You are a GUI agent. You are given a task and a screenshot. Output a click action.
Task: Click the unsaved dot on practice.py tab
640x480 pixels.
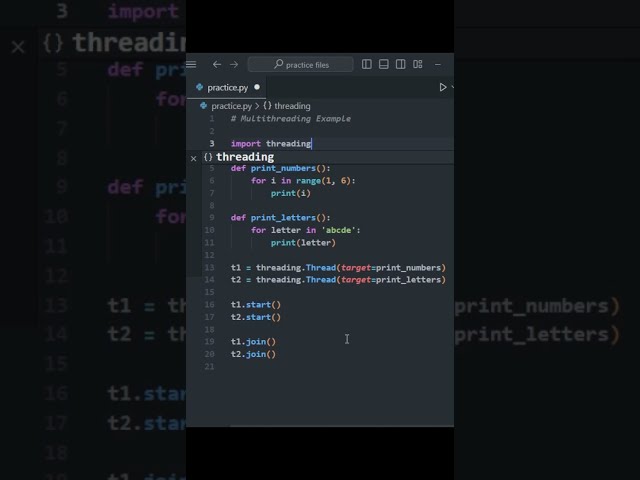click(x=257, y=87)
